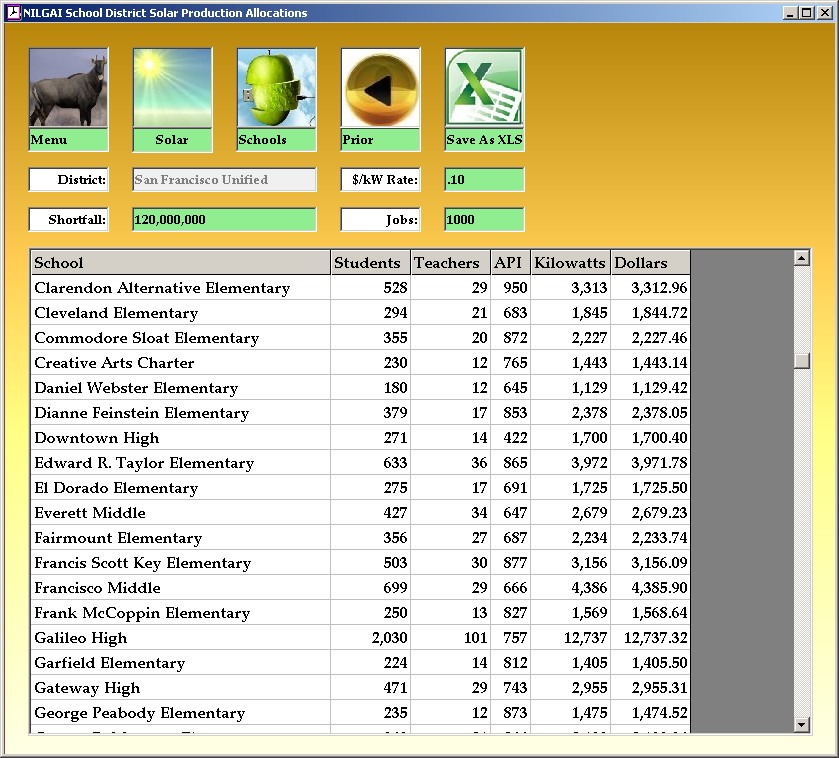Click the Shortfall value field
Screen dimensions: 839x758
[224, 220]
